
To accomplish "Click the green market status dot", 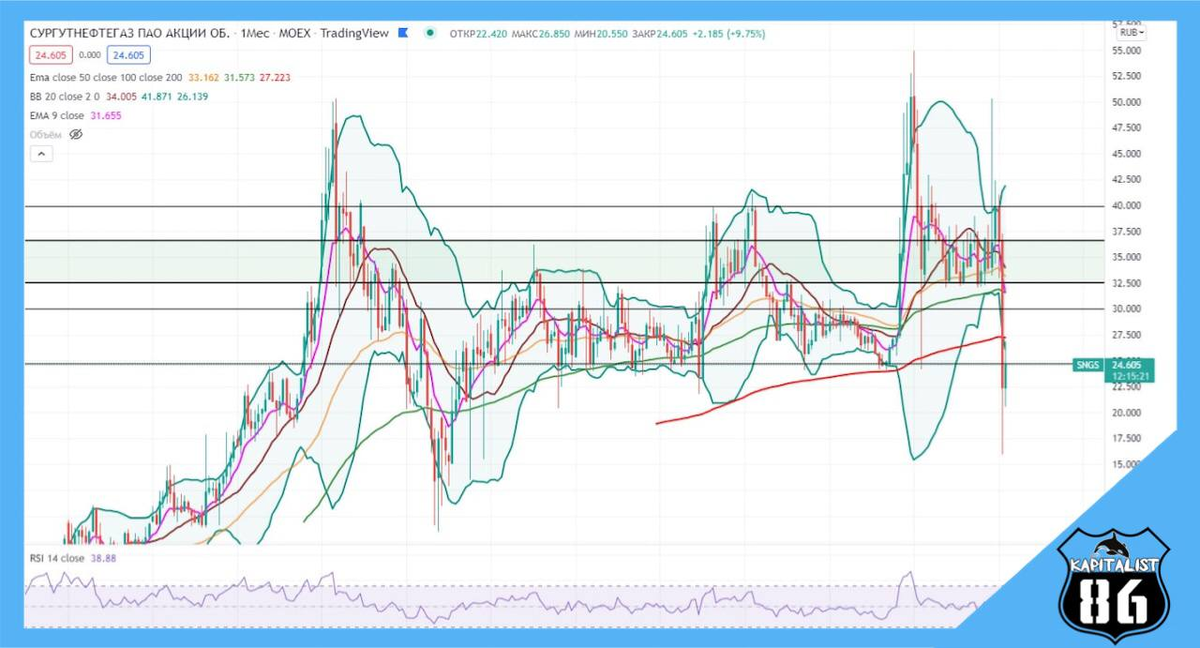I will [430, 32].
